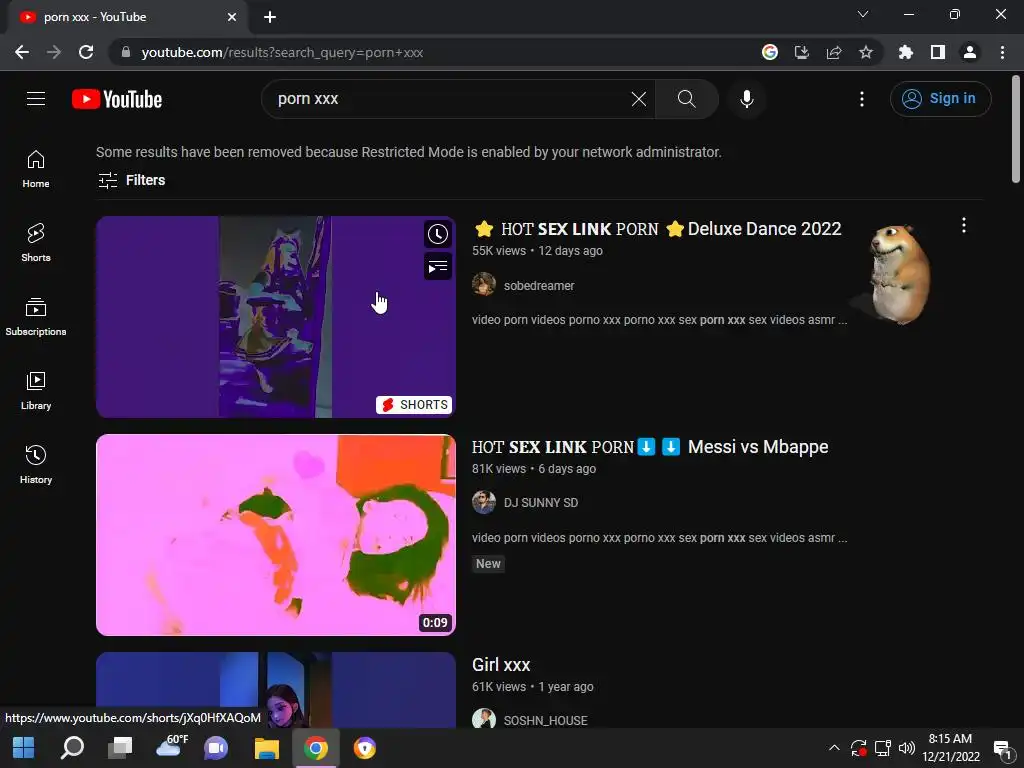Open the sobedreamer channel avatar
Viewport: 1024px width, 768px height.
point(484,285)
